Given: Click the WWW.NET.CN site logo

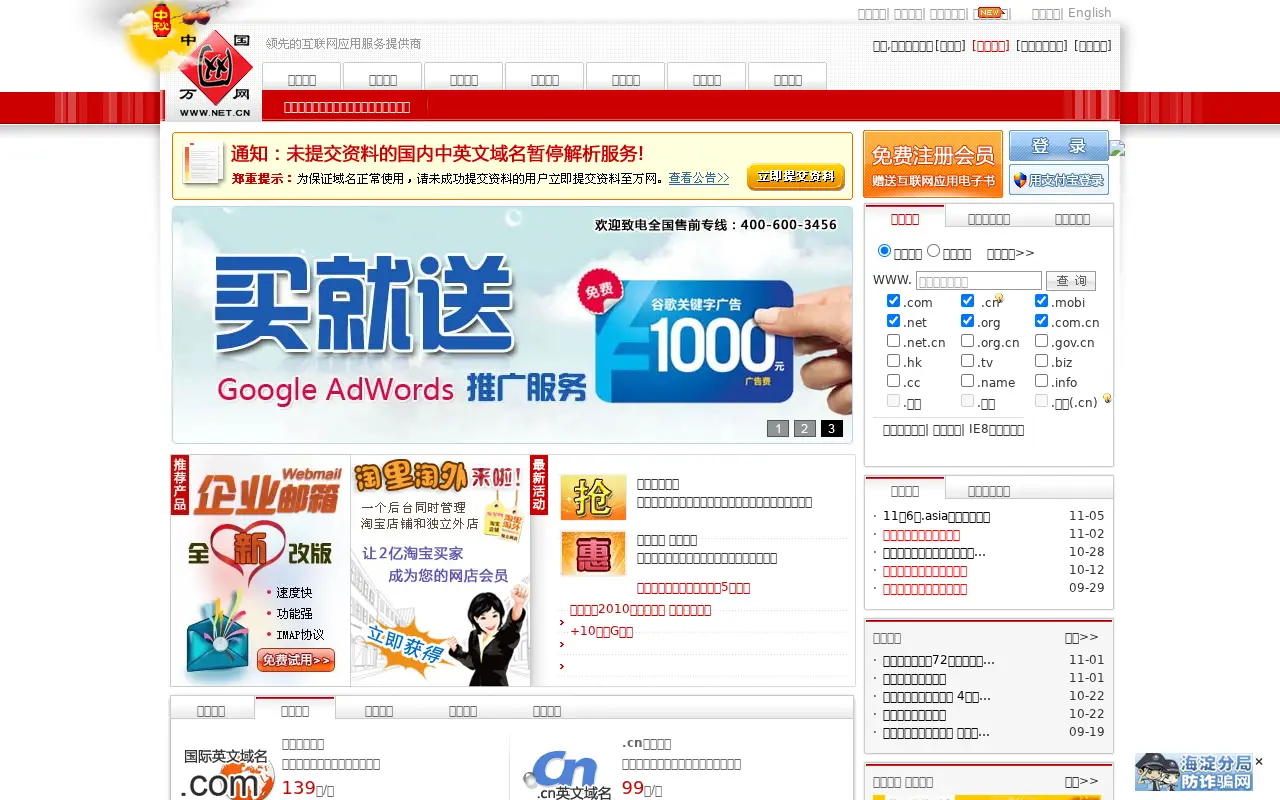Looking at the screenshot, I should (215, 75).
